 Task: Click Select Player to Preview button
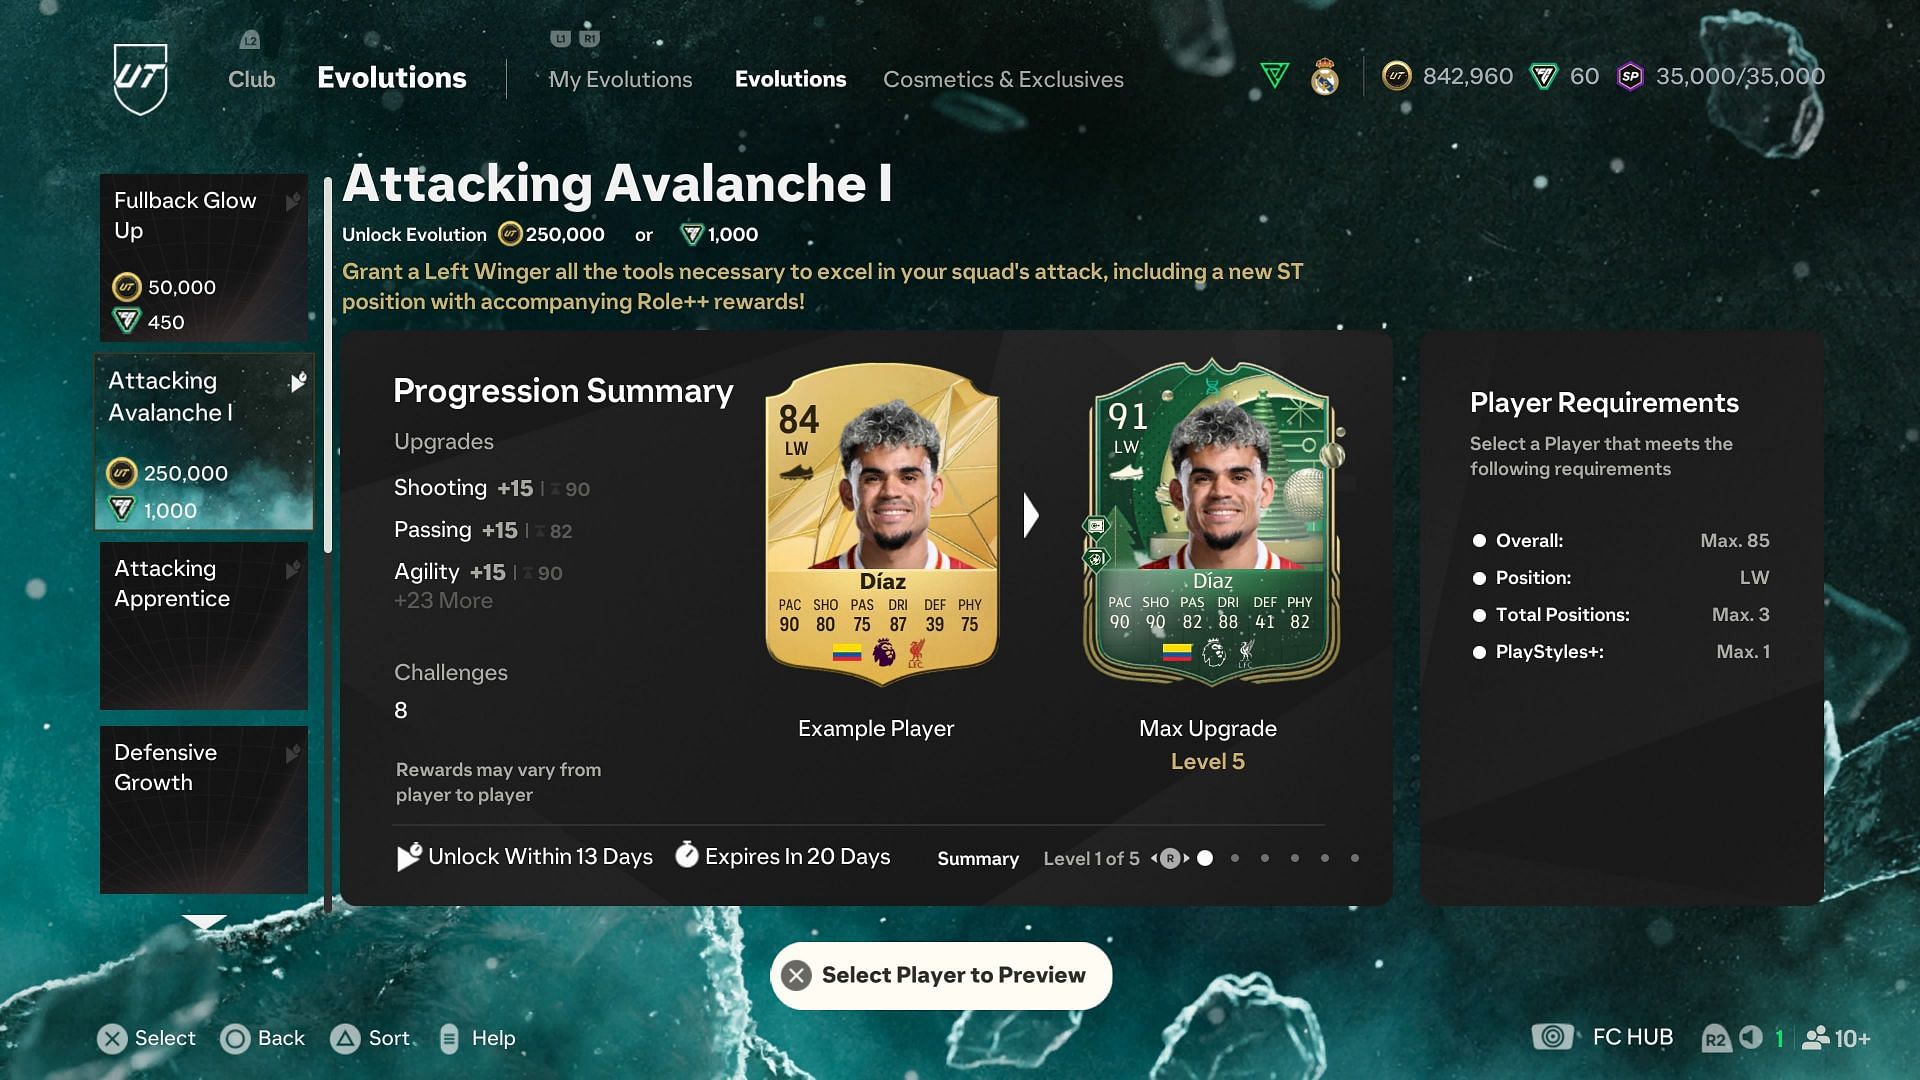pos(942,975)
